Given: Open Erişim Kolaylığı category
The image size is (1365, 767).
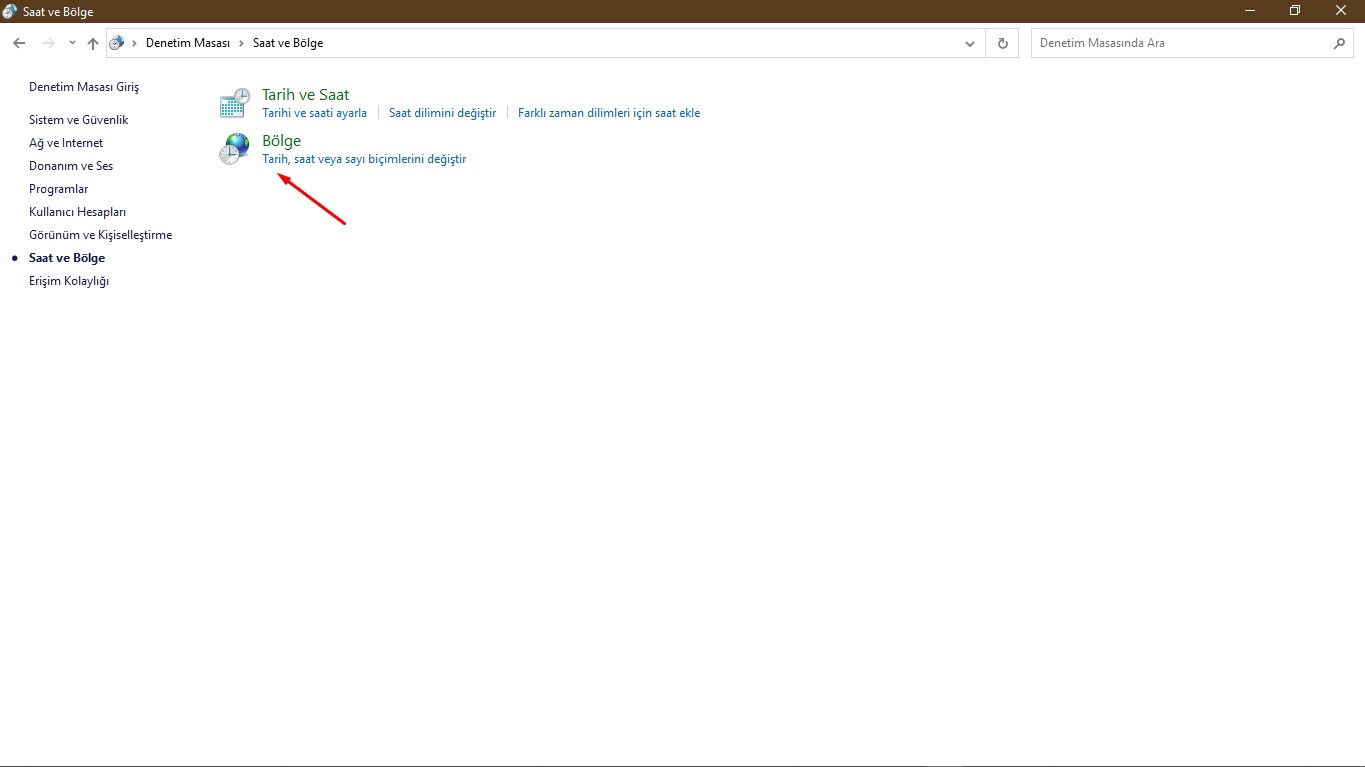Looking at the screenshot, I should (69, 281).
